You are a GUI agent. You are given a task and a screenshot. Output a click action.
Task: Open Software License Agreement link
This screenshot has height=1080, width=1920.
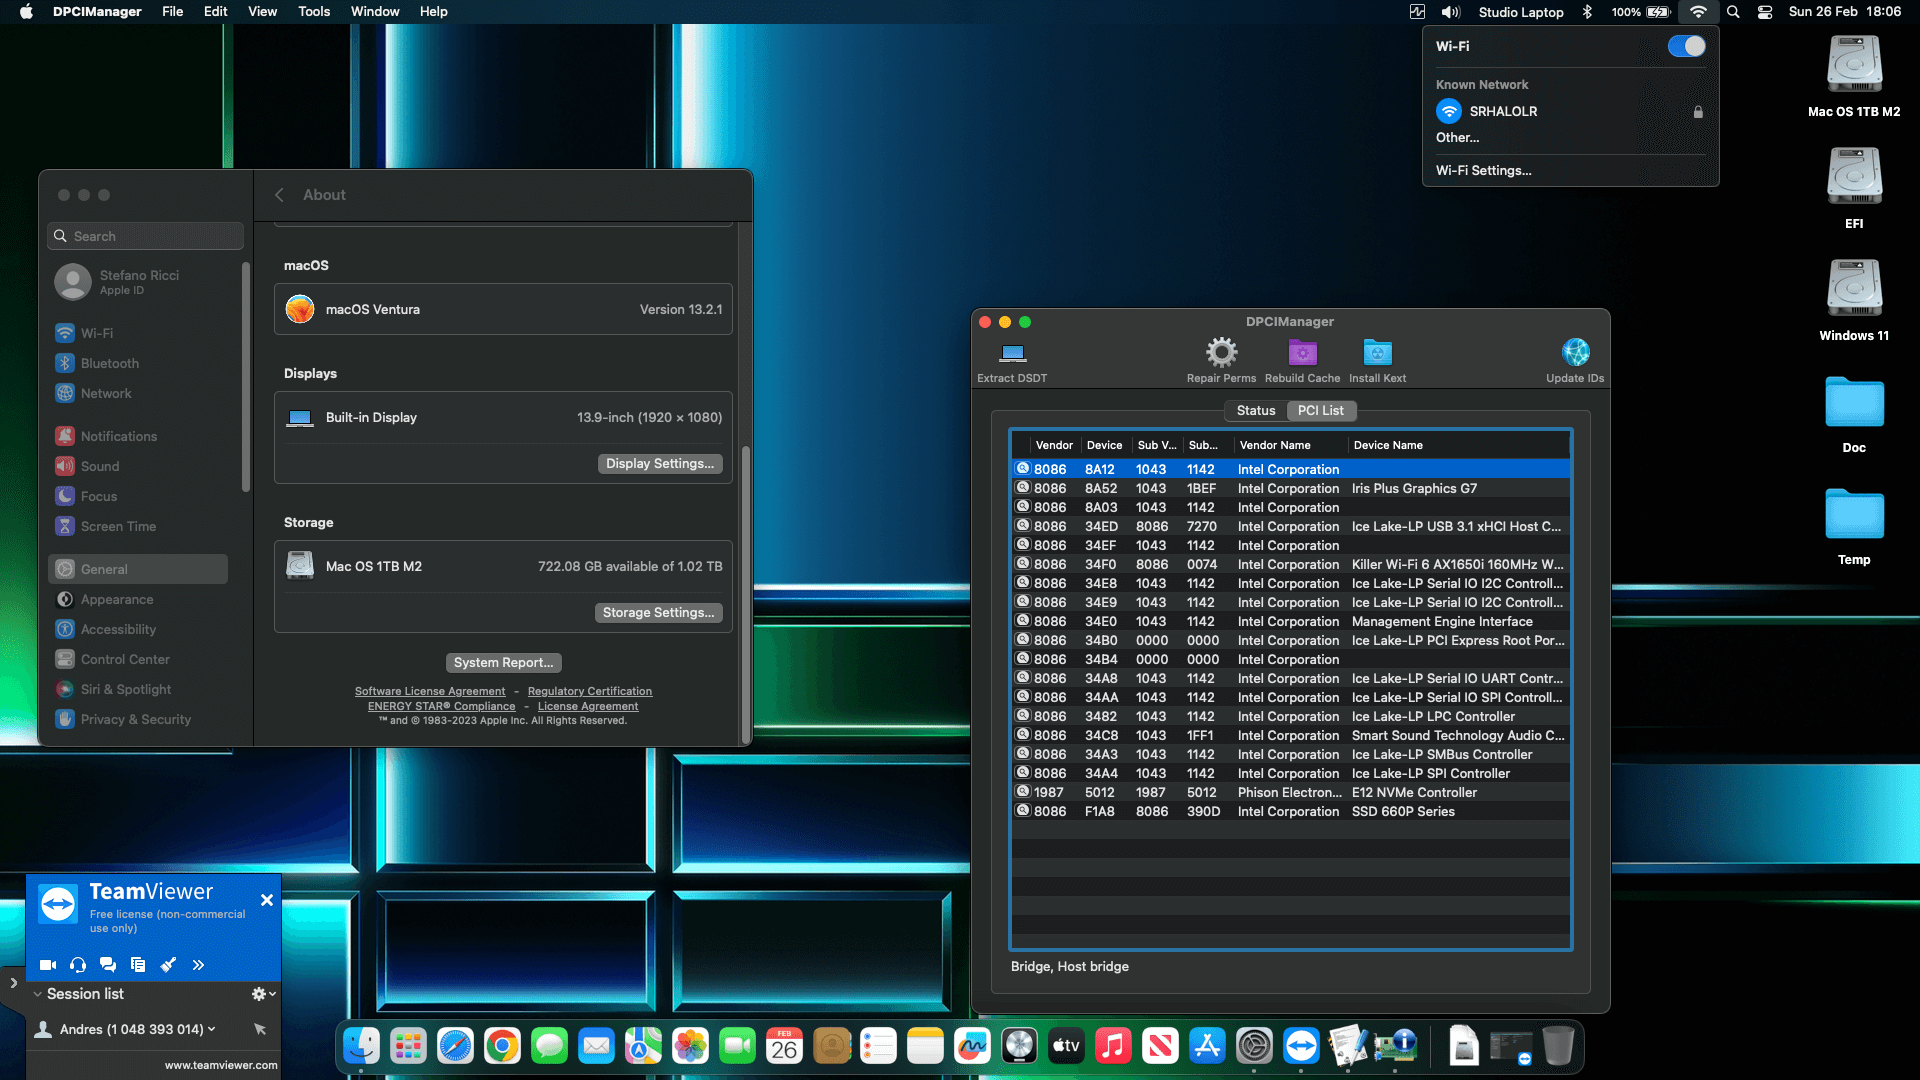click(x=430, y=691)
